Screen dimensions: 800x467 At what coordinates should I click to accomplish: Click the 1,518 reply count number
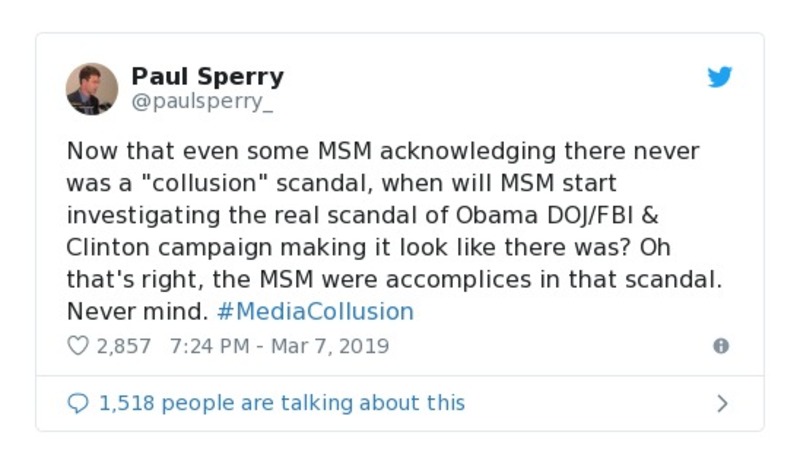[x=125, y=403]
